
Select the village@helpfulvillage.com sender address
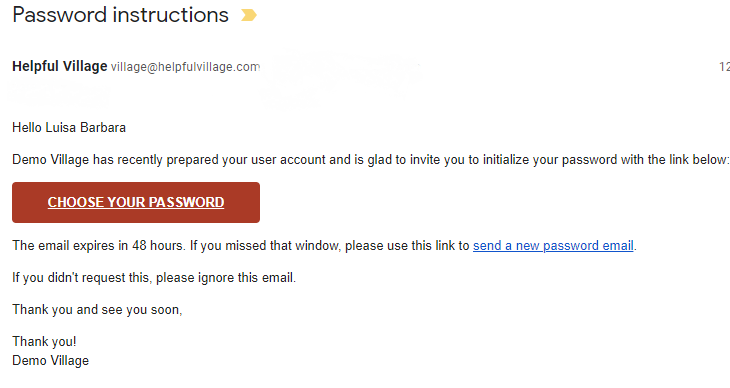(x=185, y=67)
